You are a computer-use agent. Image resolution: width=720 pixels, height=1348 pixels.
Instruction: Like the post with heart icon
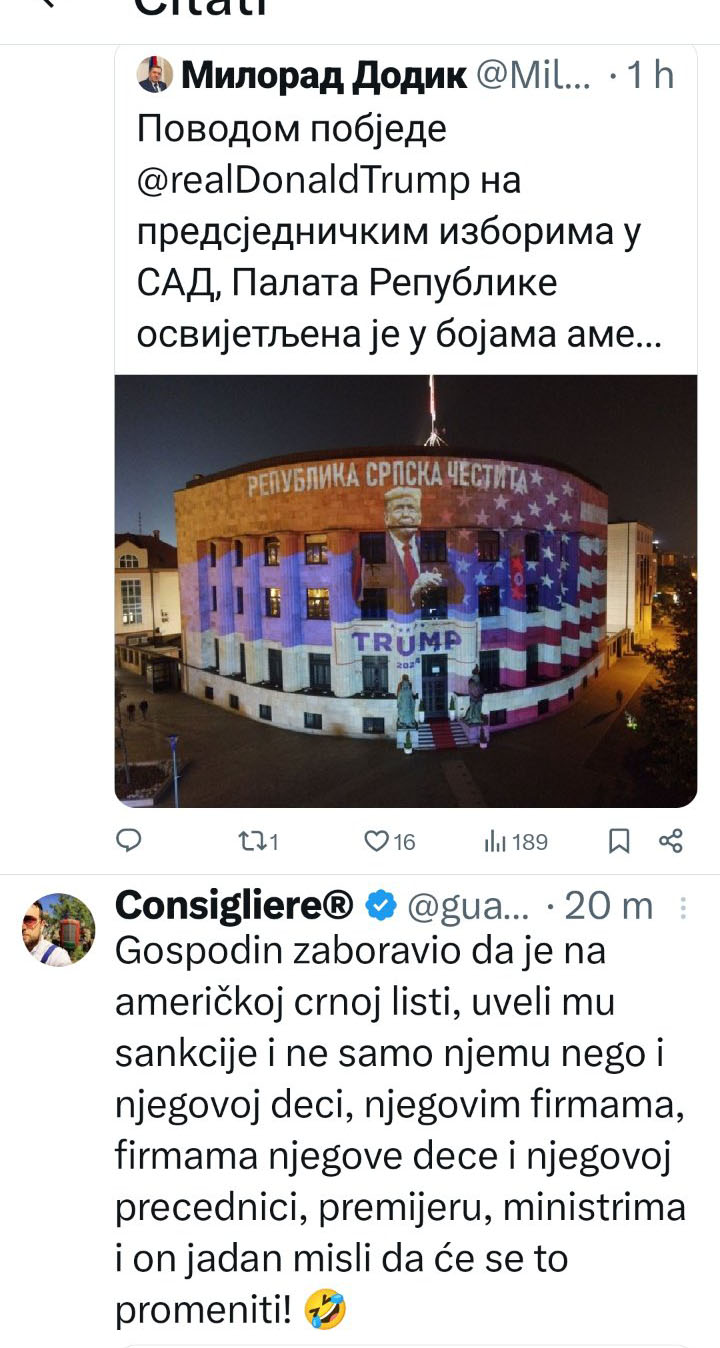(390, 842)
